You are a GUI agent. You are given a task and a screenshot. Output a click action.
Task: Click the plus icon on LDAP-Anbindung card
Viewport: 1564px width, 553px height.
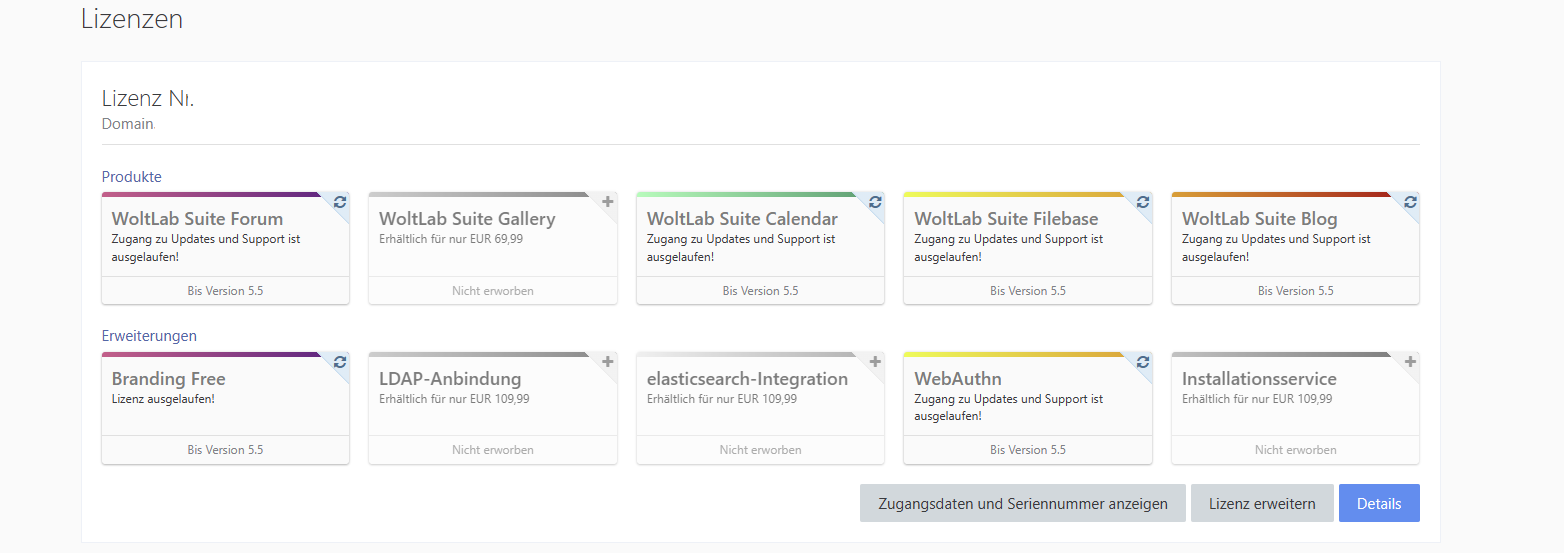click(607, 362)
